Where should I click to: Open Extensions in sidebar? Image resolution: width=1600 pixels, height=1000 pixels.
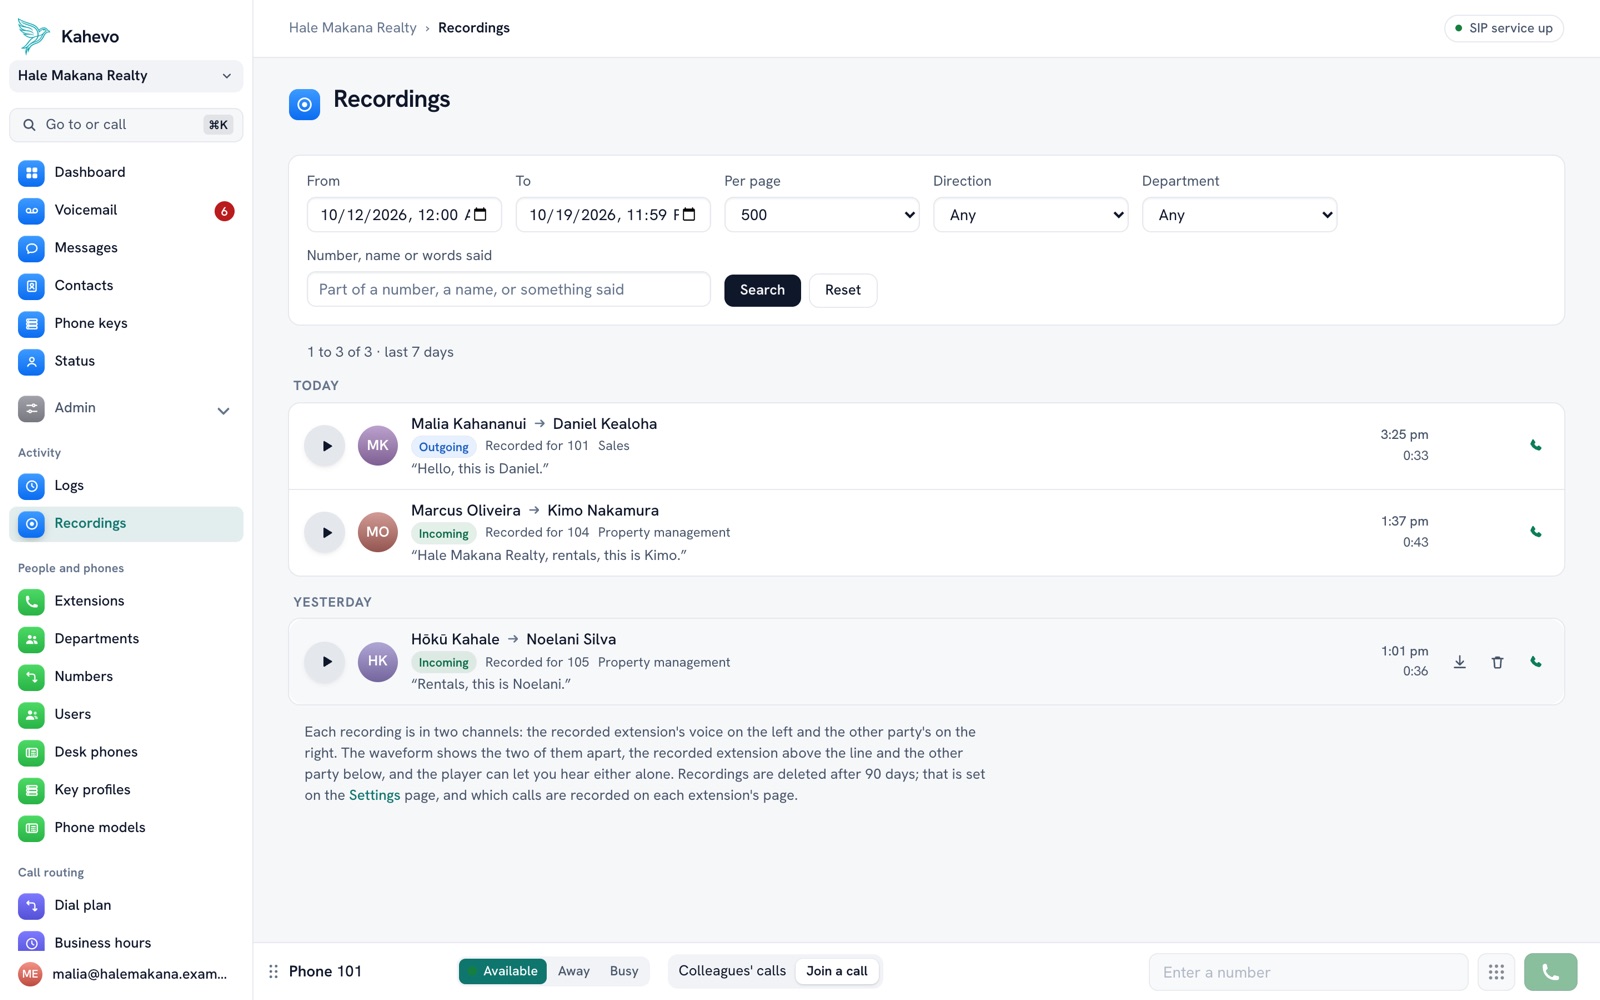coord(126,601)
